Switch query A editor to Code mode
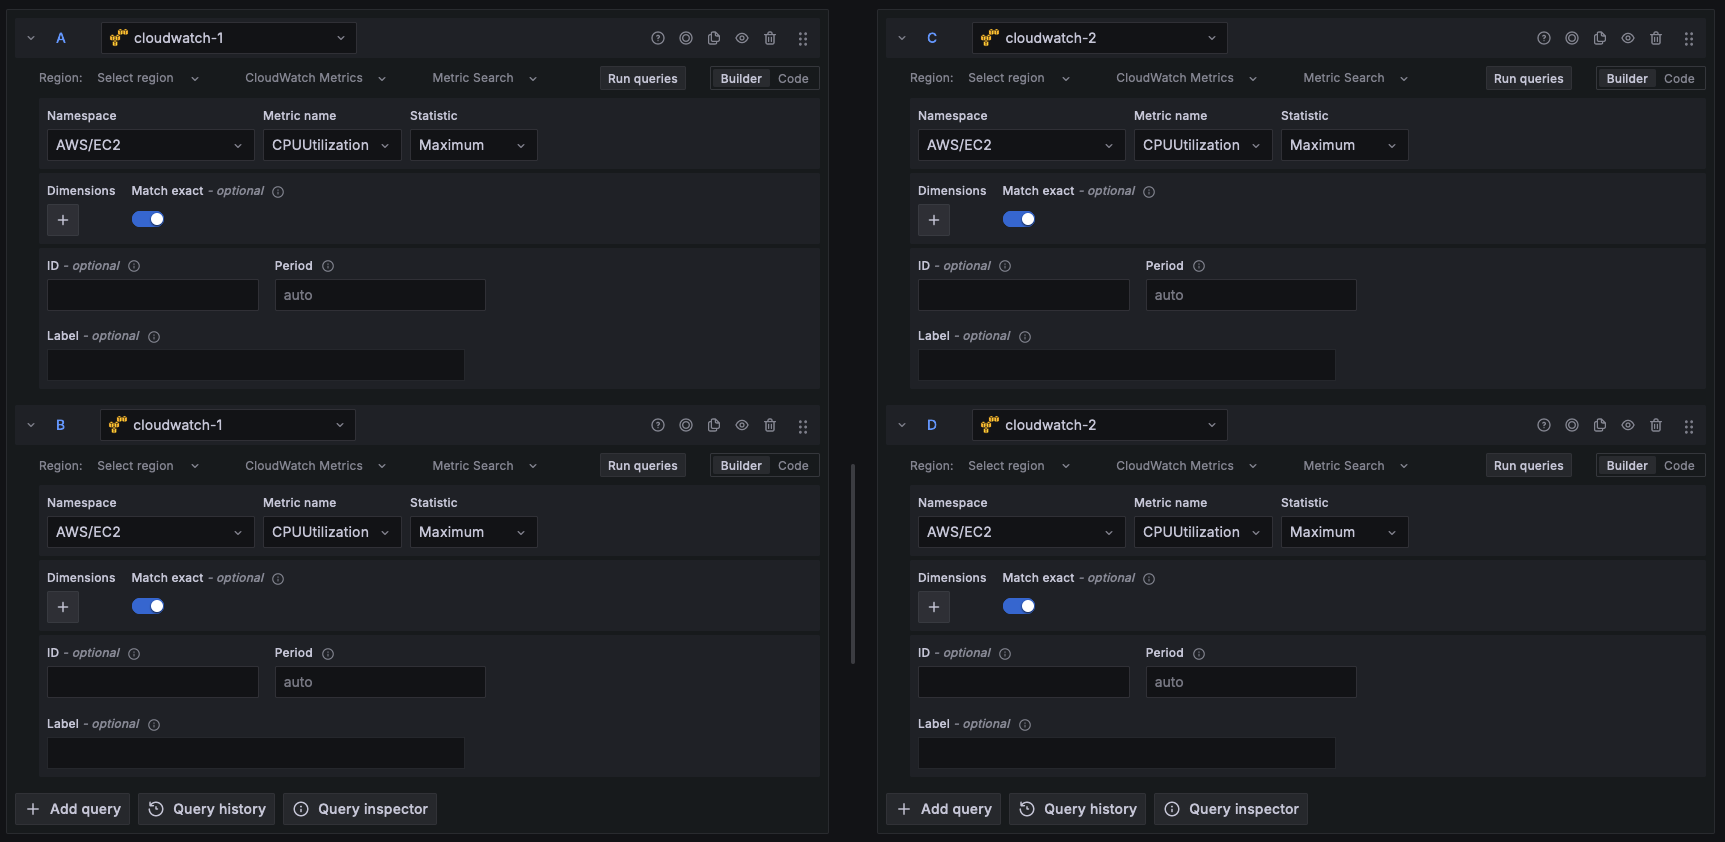Viewport: 1725px width, 842px height. 793,78
